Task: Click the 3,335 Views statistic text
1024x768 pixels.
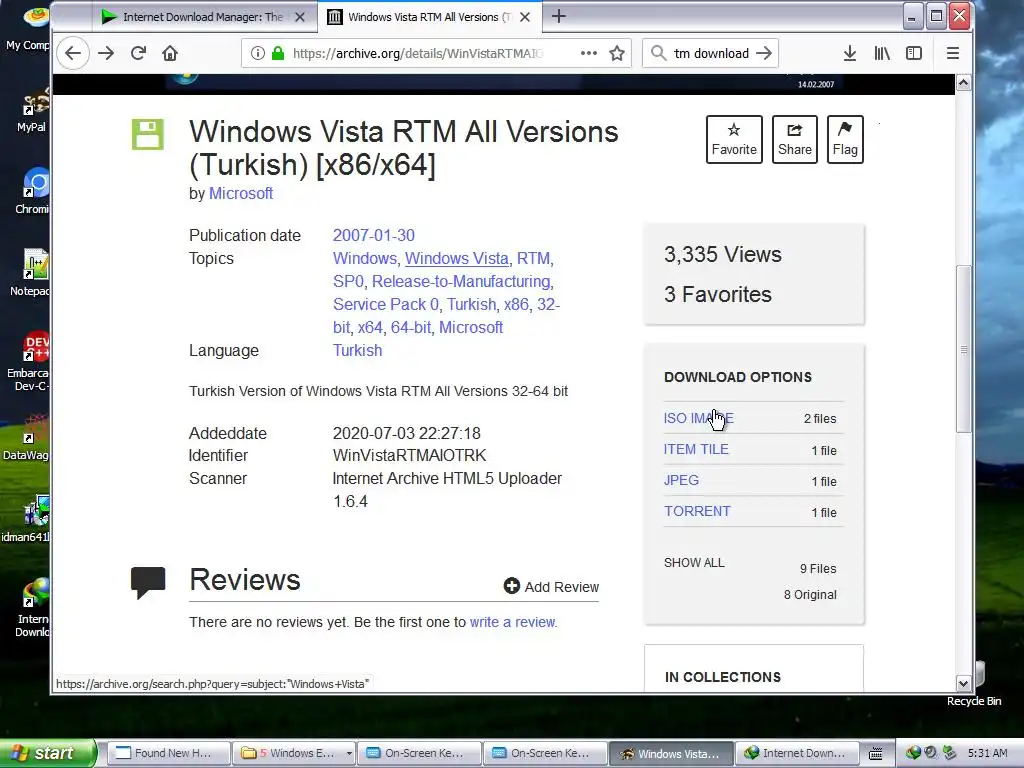Action: click(x=722, y=254)
